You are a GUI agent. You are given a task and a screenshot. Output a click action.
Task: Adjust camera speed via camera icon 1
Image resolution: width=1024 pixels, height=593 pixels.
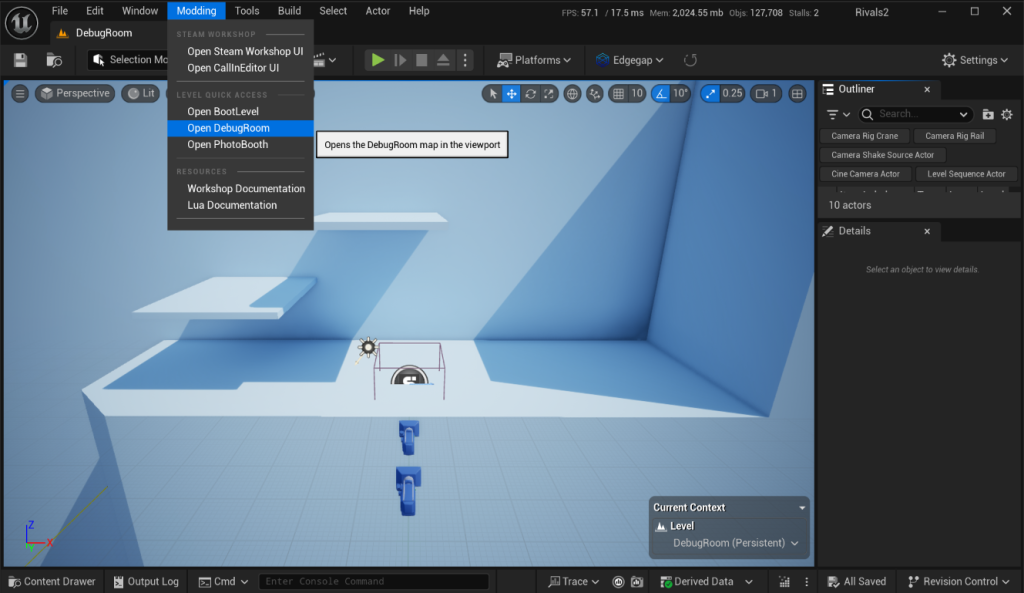766,94
